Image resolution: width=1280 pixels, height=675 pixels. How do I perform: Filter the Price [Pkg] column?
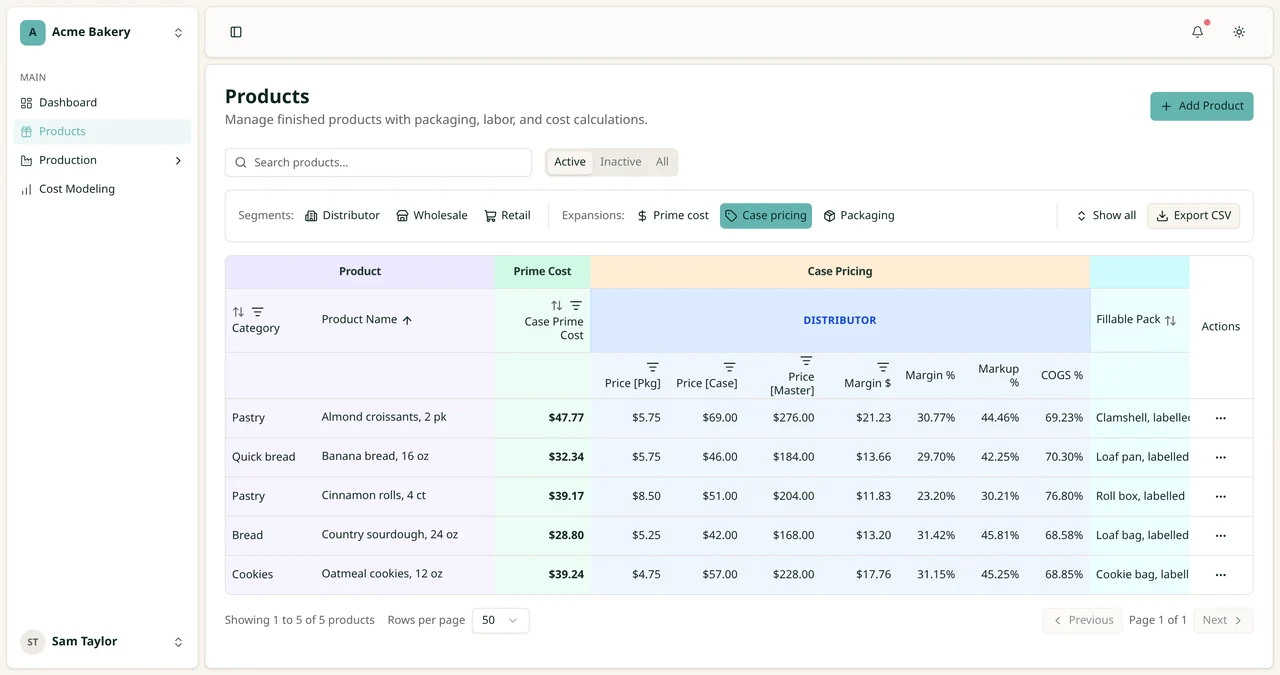point(653,367)
